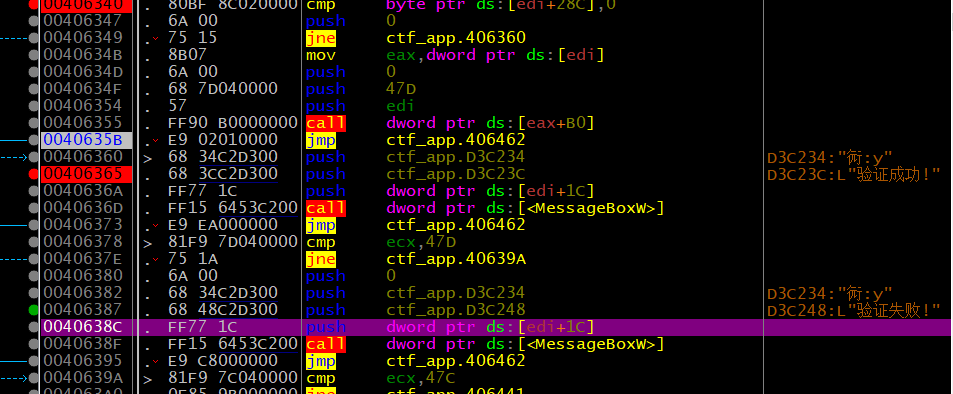Click bytes FF90 B0000000 in the bytes column
Screen dimensions: 953x394
click(233, 123)
